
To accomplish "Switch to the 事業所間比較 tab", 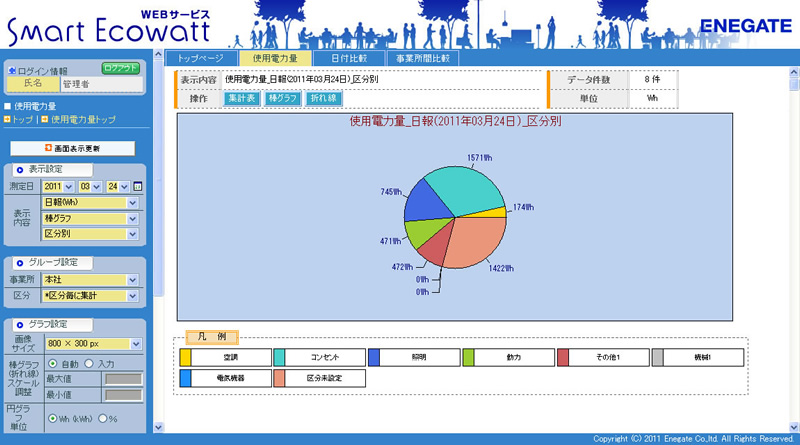I will pos(423,58).
